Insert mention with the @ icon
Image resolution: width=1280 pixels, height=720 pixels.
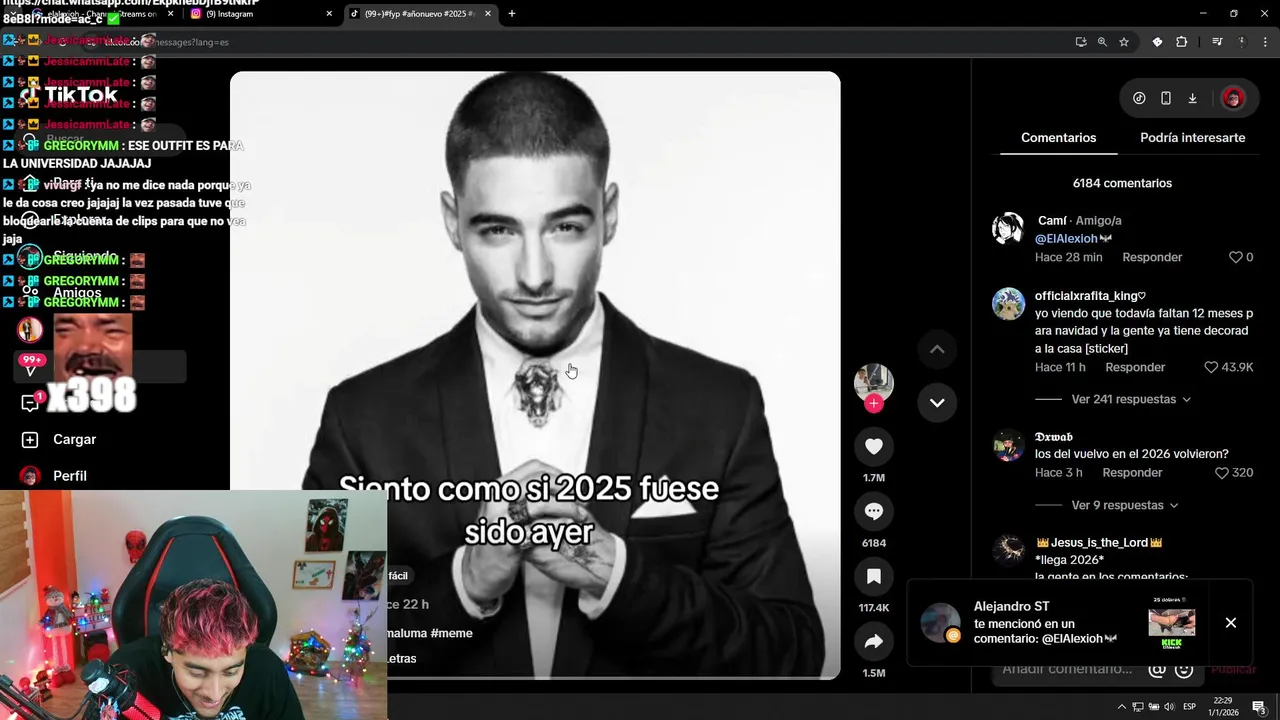coord(1157,670)
